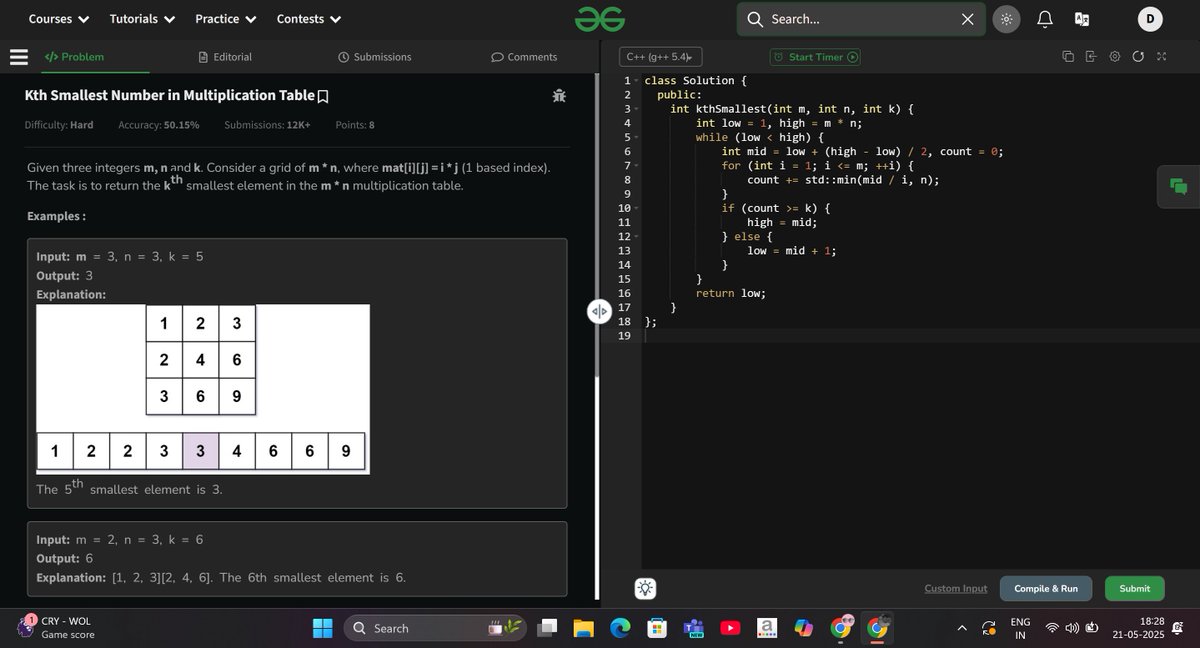Click the 'Submissions: 12K+' text
Screen dimensions: 1200x648
coord(267,125)
